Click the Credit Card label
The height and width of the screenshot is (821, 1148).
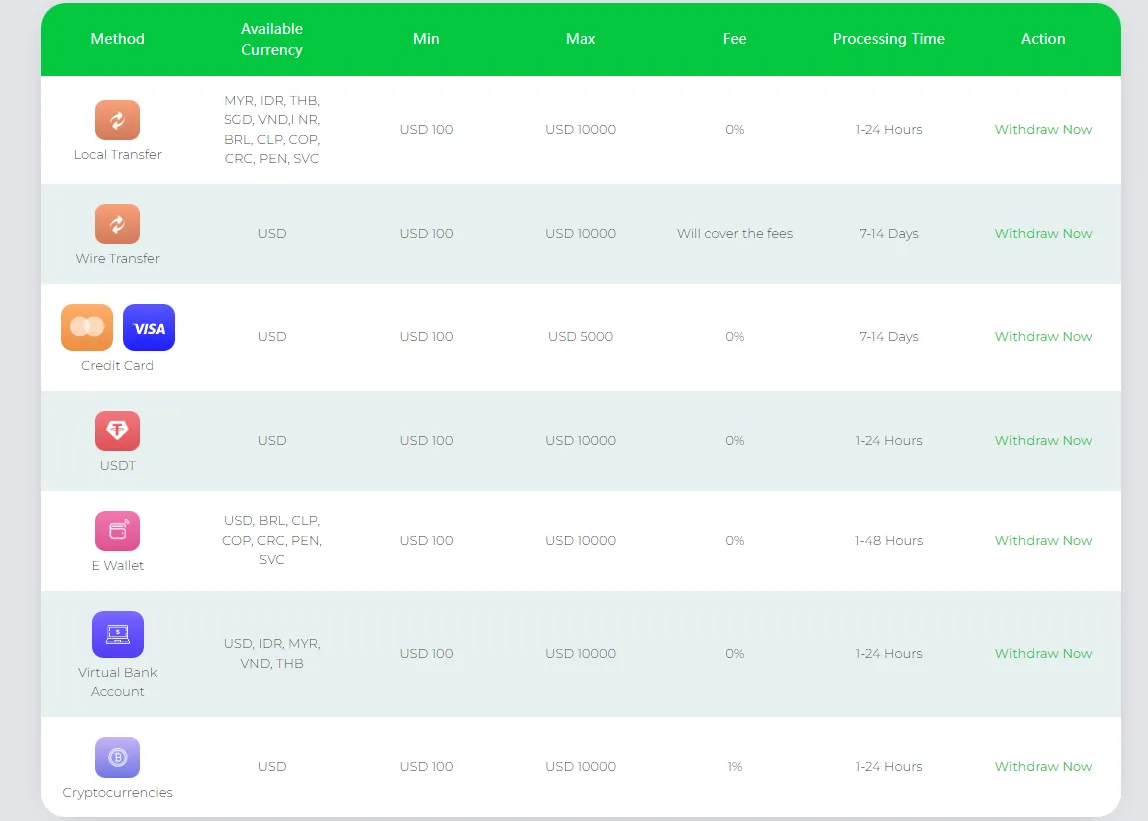coord(117,365)
